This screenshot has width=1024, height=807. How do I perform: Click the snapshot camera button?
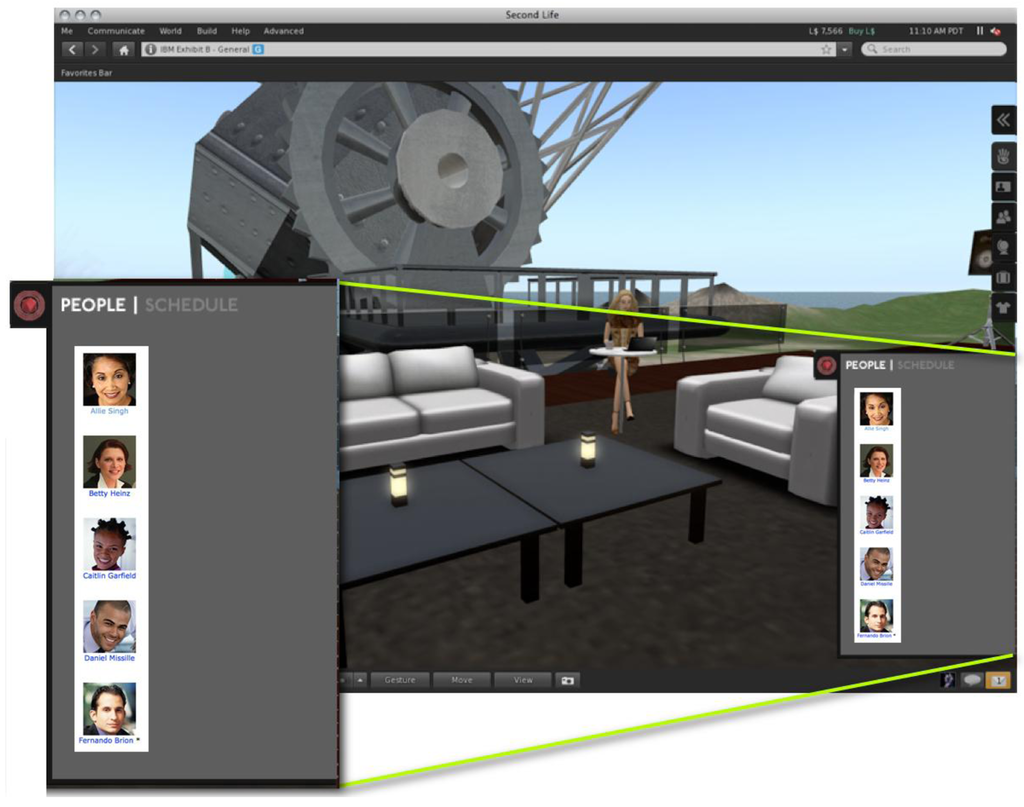[x=568, y=680]
